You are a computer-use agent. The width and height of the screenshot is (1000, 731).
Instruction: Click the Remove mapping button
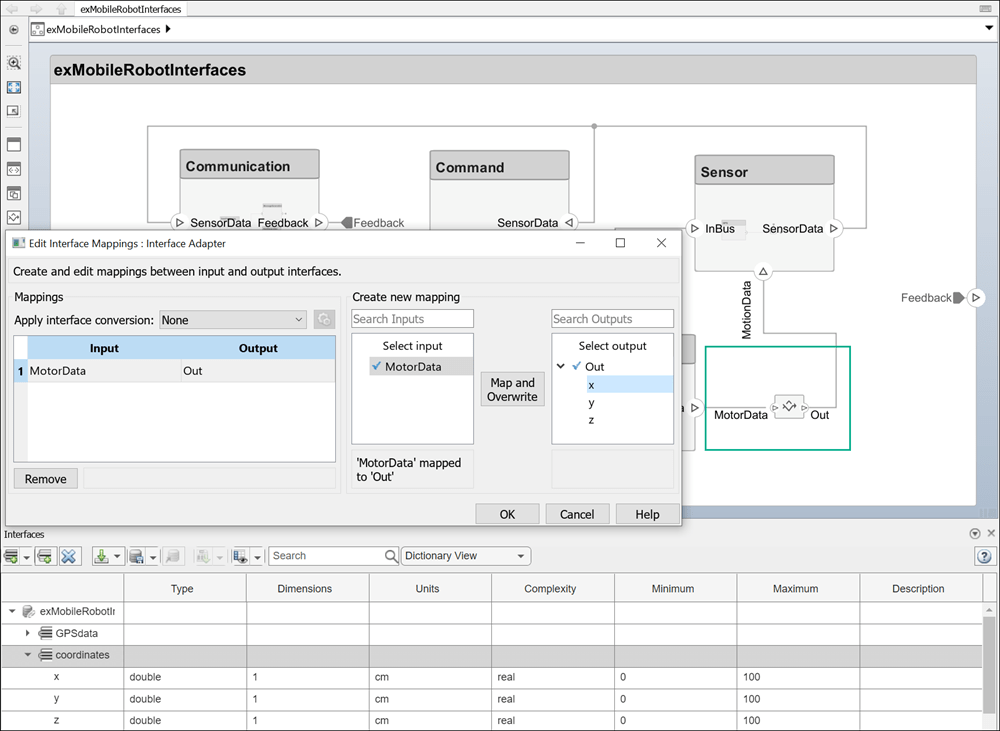(x=46, y=479)
